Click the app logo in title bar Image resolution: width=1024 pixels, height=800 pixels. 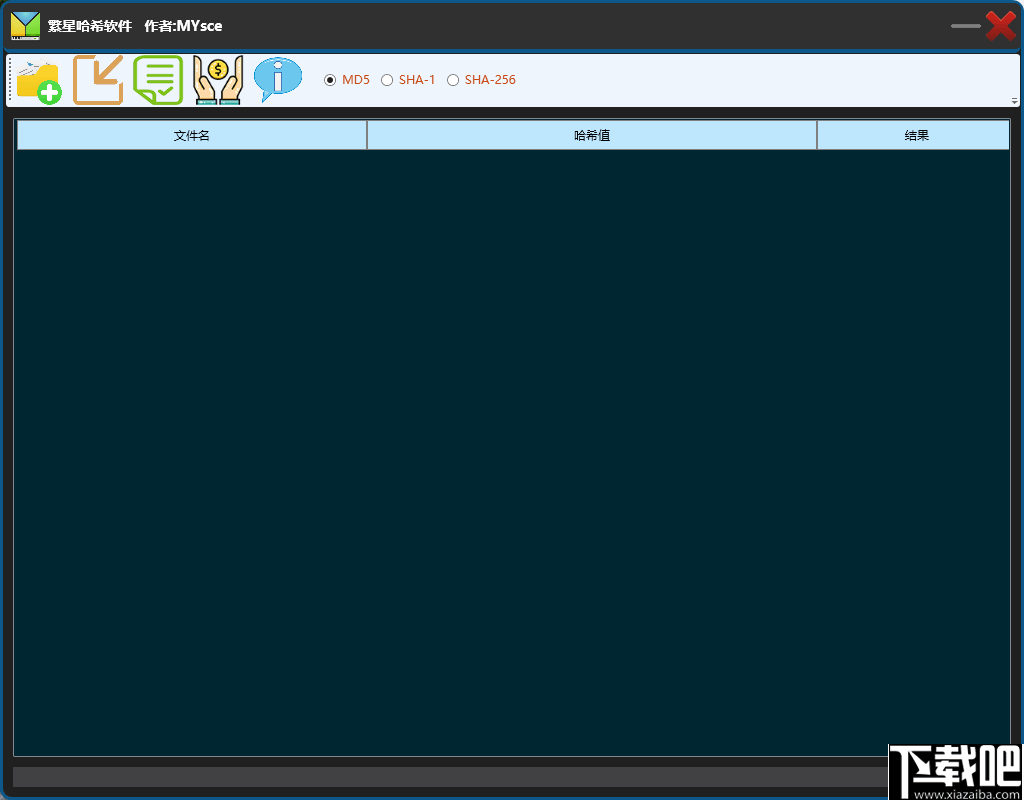point(25,26)
